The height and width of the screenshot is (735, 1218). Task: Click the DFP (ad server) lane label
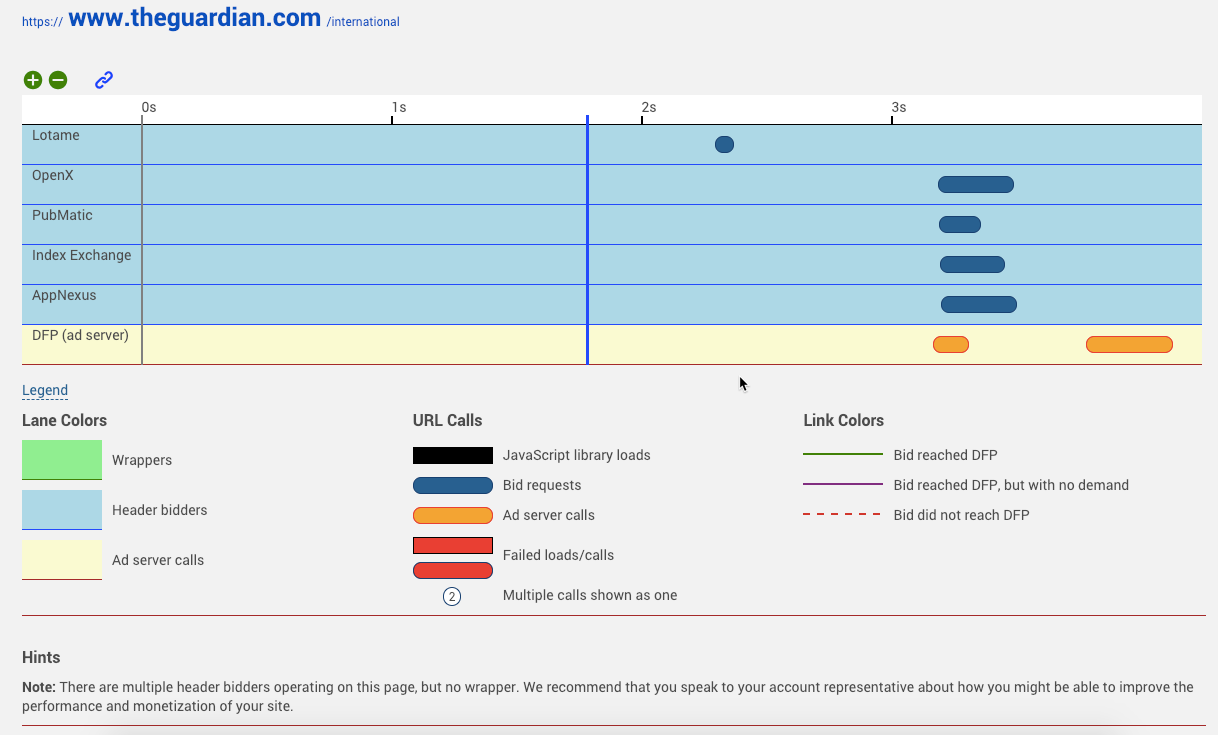click(x=80, y=335)
